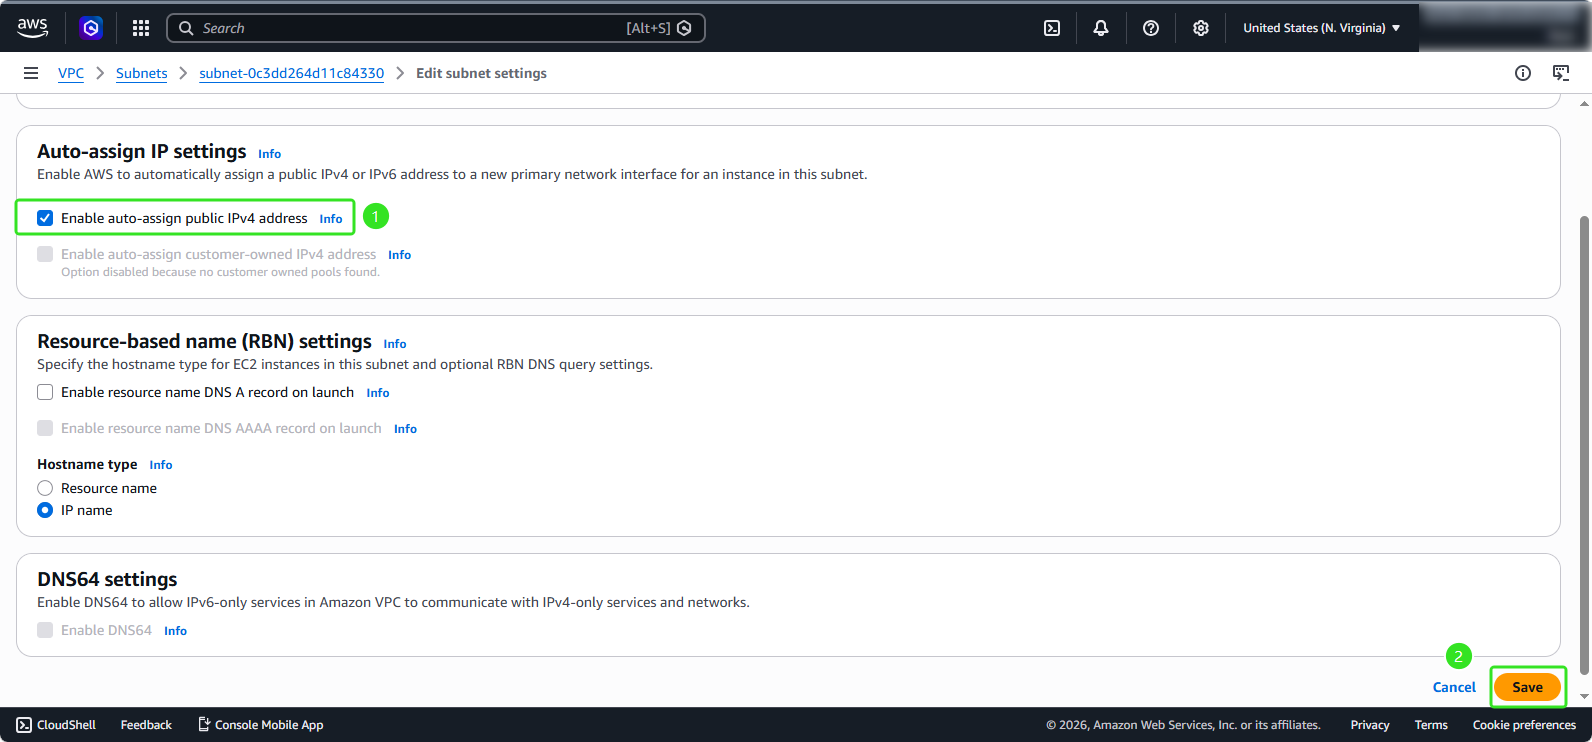Cancel editing subnet settings
The image size is (1592, 742).
pos(1454,687)
